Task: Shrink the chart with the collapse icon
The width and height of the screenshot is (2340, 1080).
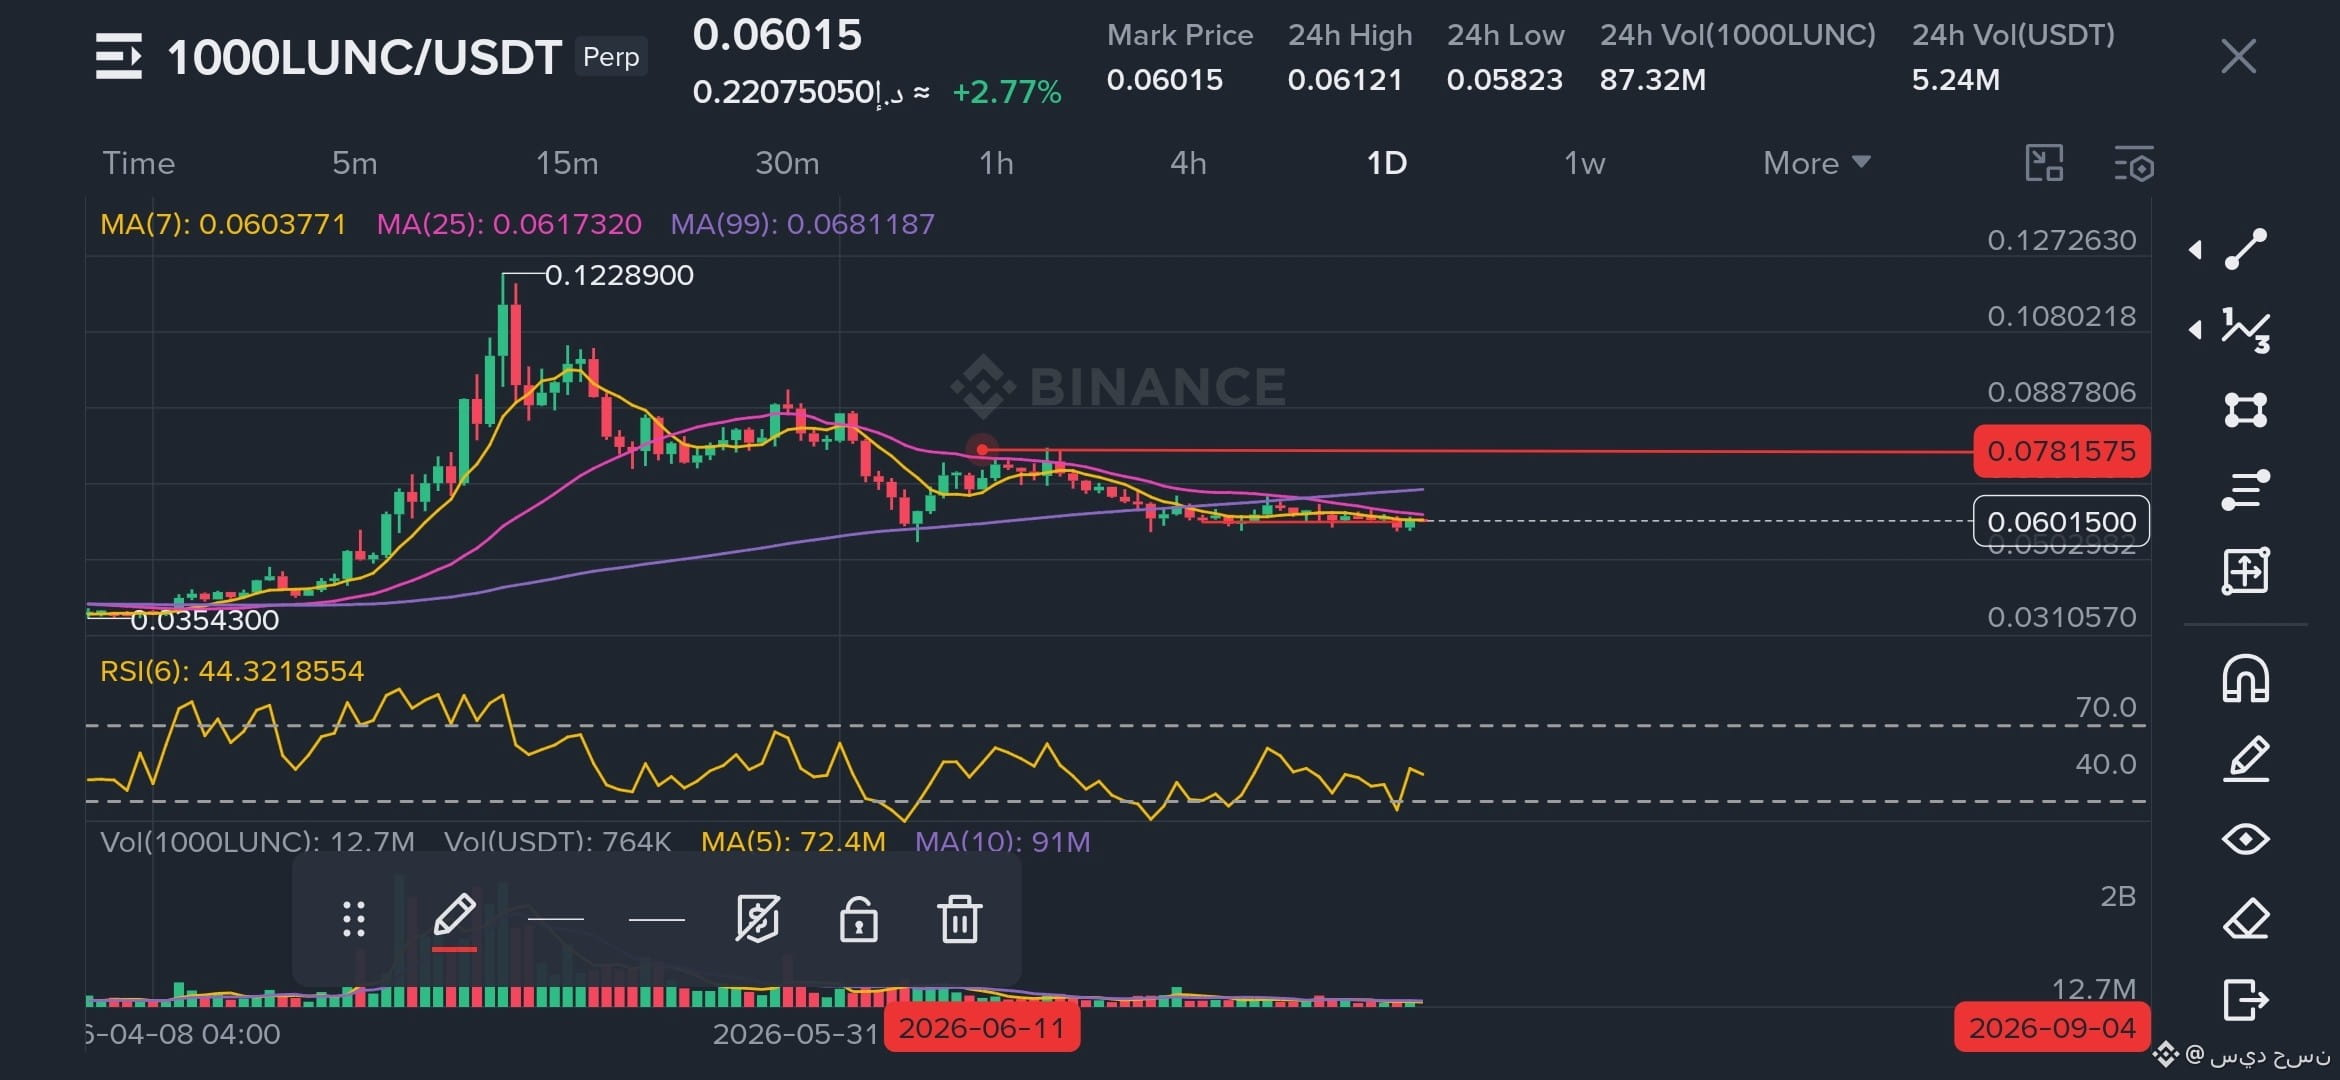Action: pos(2044,163)
